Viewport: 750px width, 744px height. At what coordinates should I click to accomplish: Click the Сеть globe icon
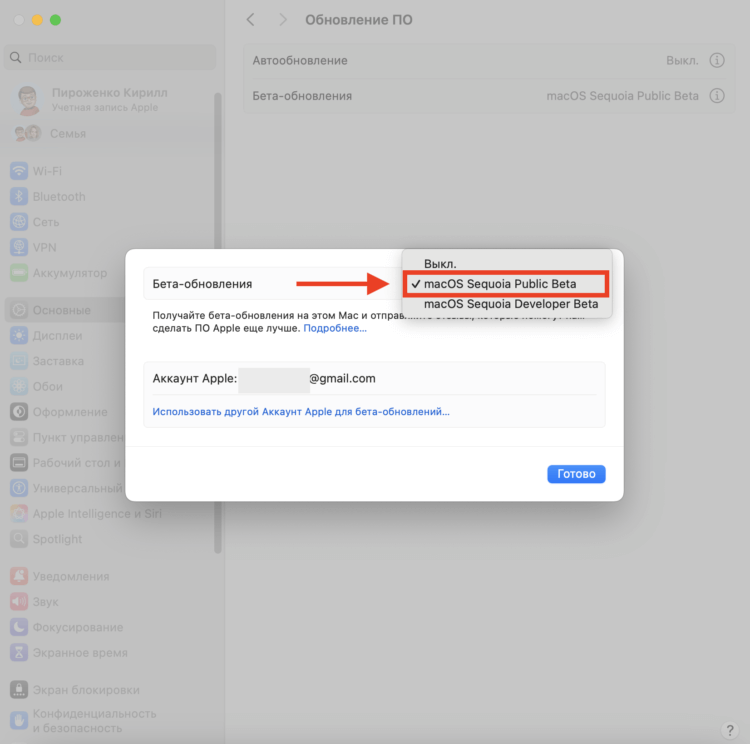[x=19, y=222]
